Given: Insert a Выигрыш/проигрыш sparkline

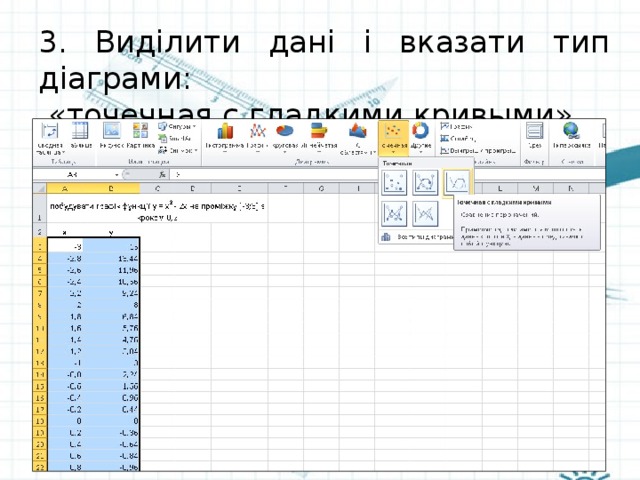Looking at the screenshot, I should (478, 151).
